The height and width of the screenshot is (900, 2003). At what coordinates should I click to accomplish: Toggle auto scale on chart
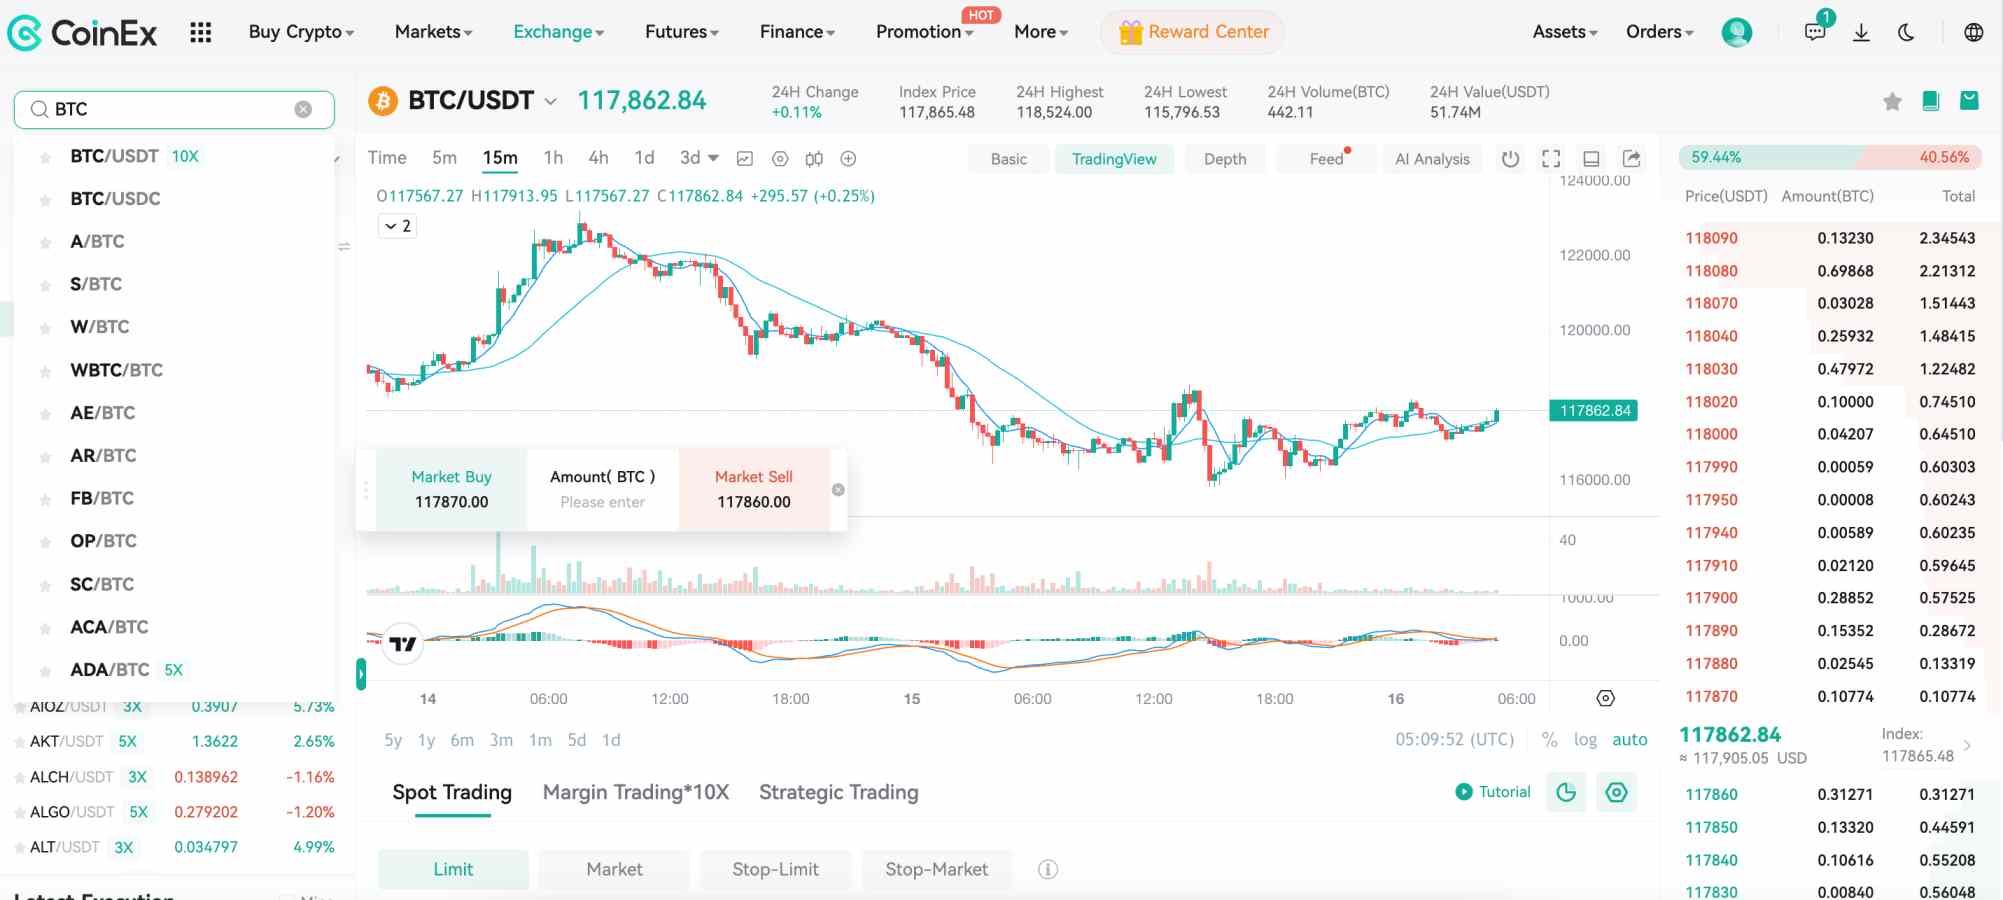click(x=1629, y=739)
